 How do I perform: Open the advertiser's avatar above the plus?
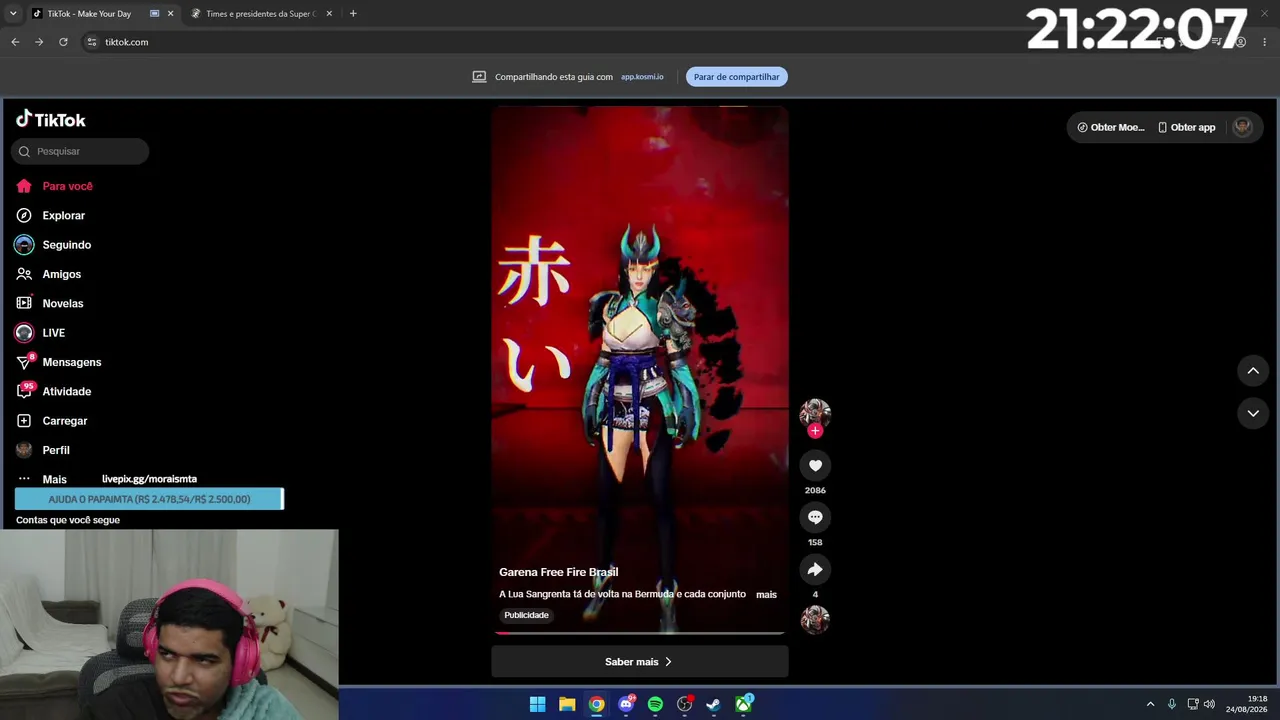815,412
